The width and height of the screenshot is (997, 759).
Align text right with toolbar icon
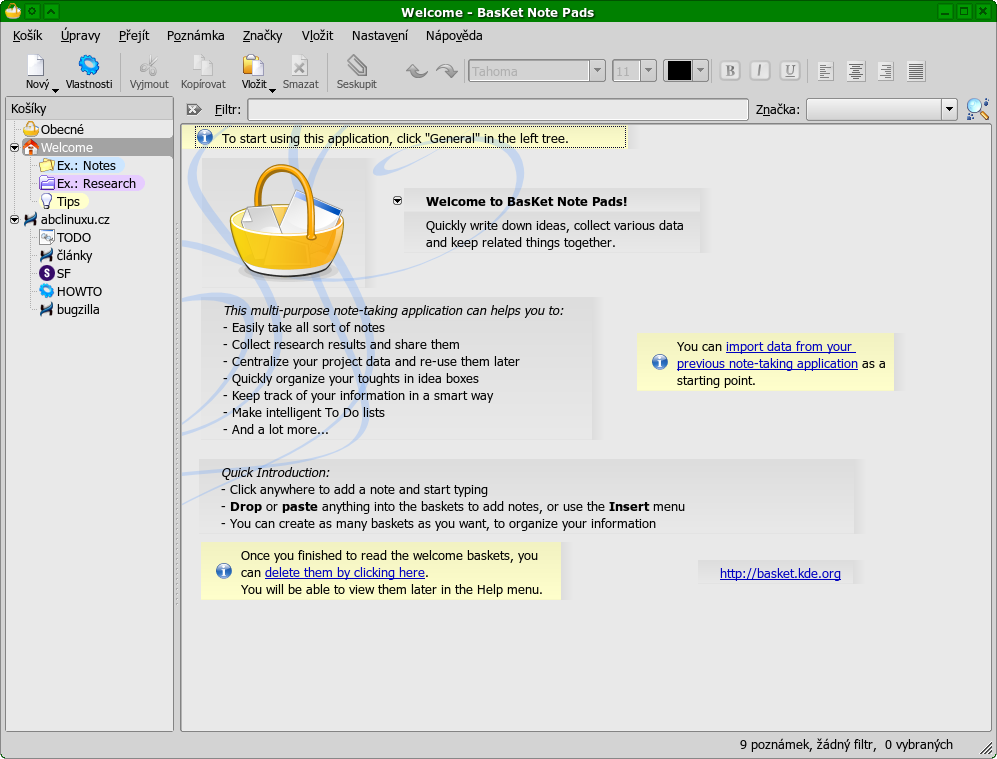(x=885, y=71)
